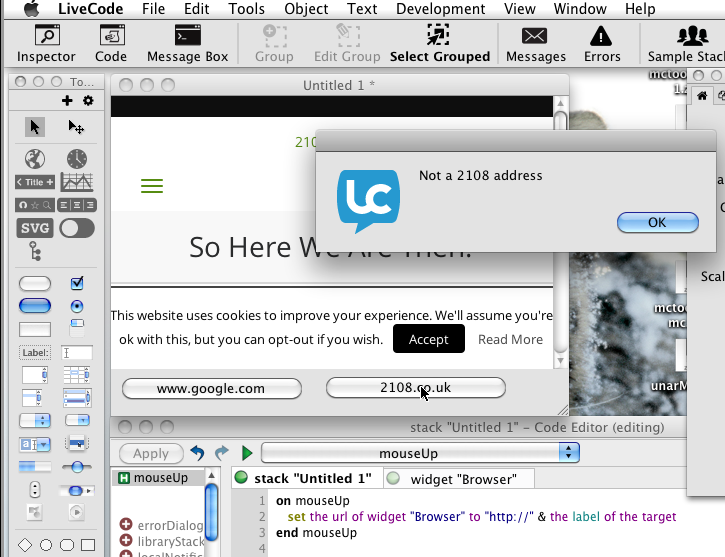Pick the progress bar object
Screen dimensions: 725x557
[35, 466]
